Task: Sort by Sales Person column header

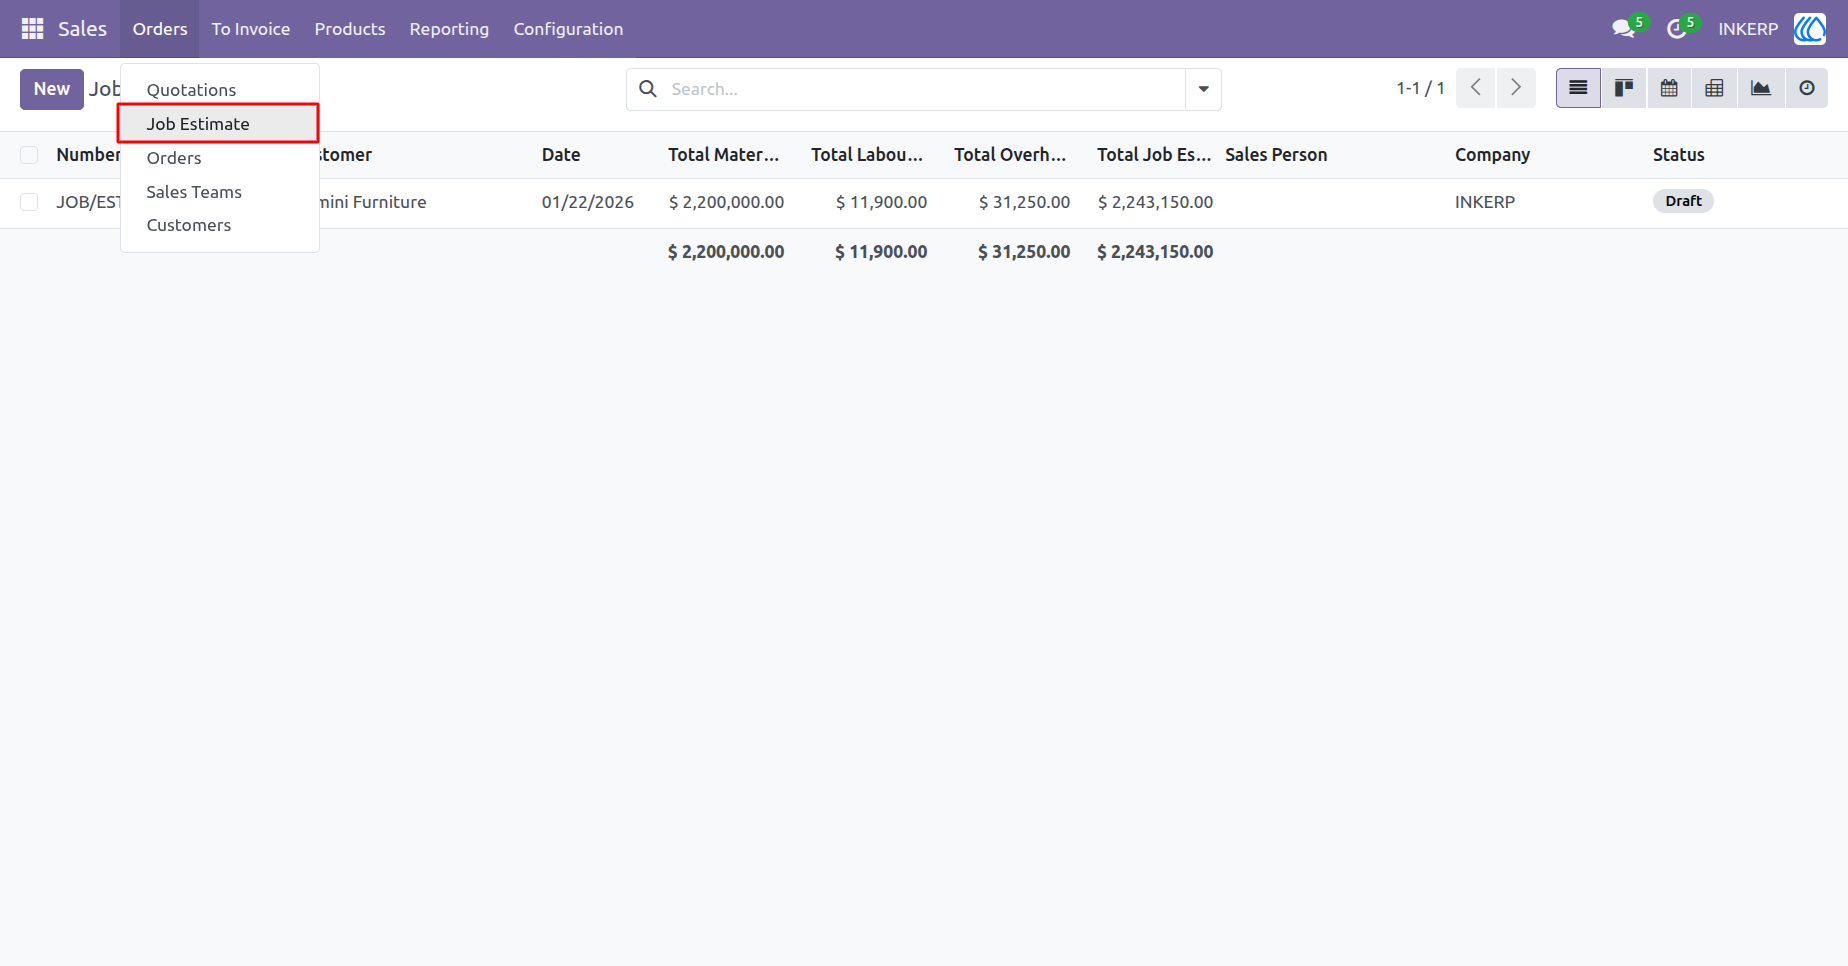Action: point(1276,155)
